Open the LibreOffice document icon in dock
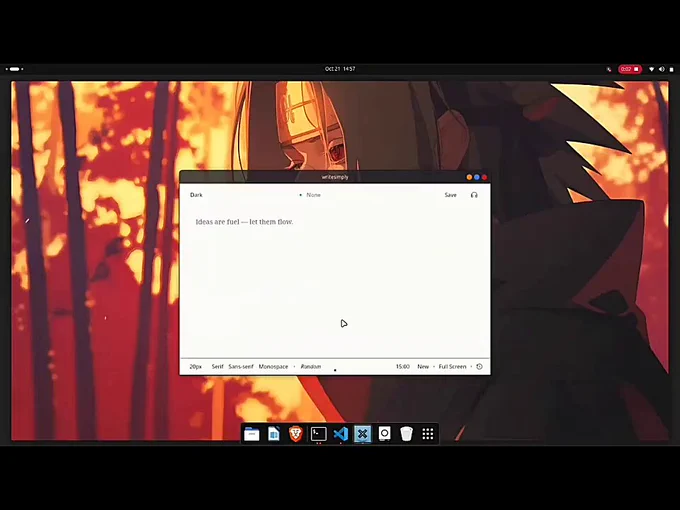Image resolution: width=680 pixels, height=510 pixels. coord(274,434)
